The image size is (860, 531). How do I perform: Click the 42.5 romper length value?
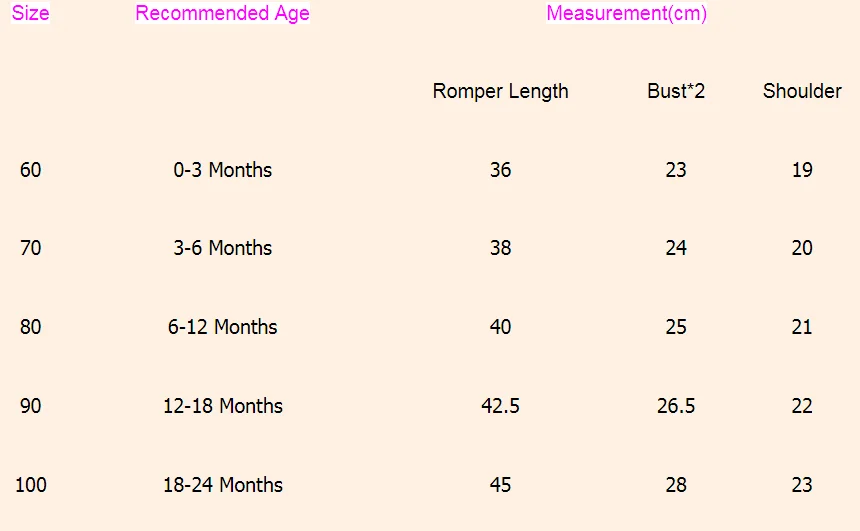click(500, 406)
